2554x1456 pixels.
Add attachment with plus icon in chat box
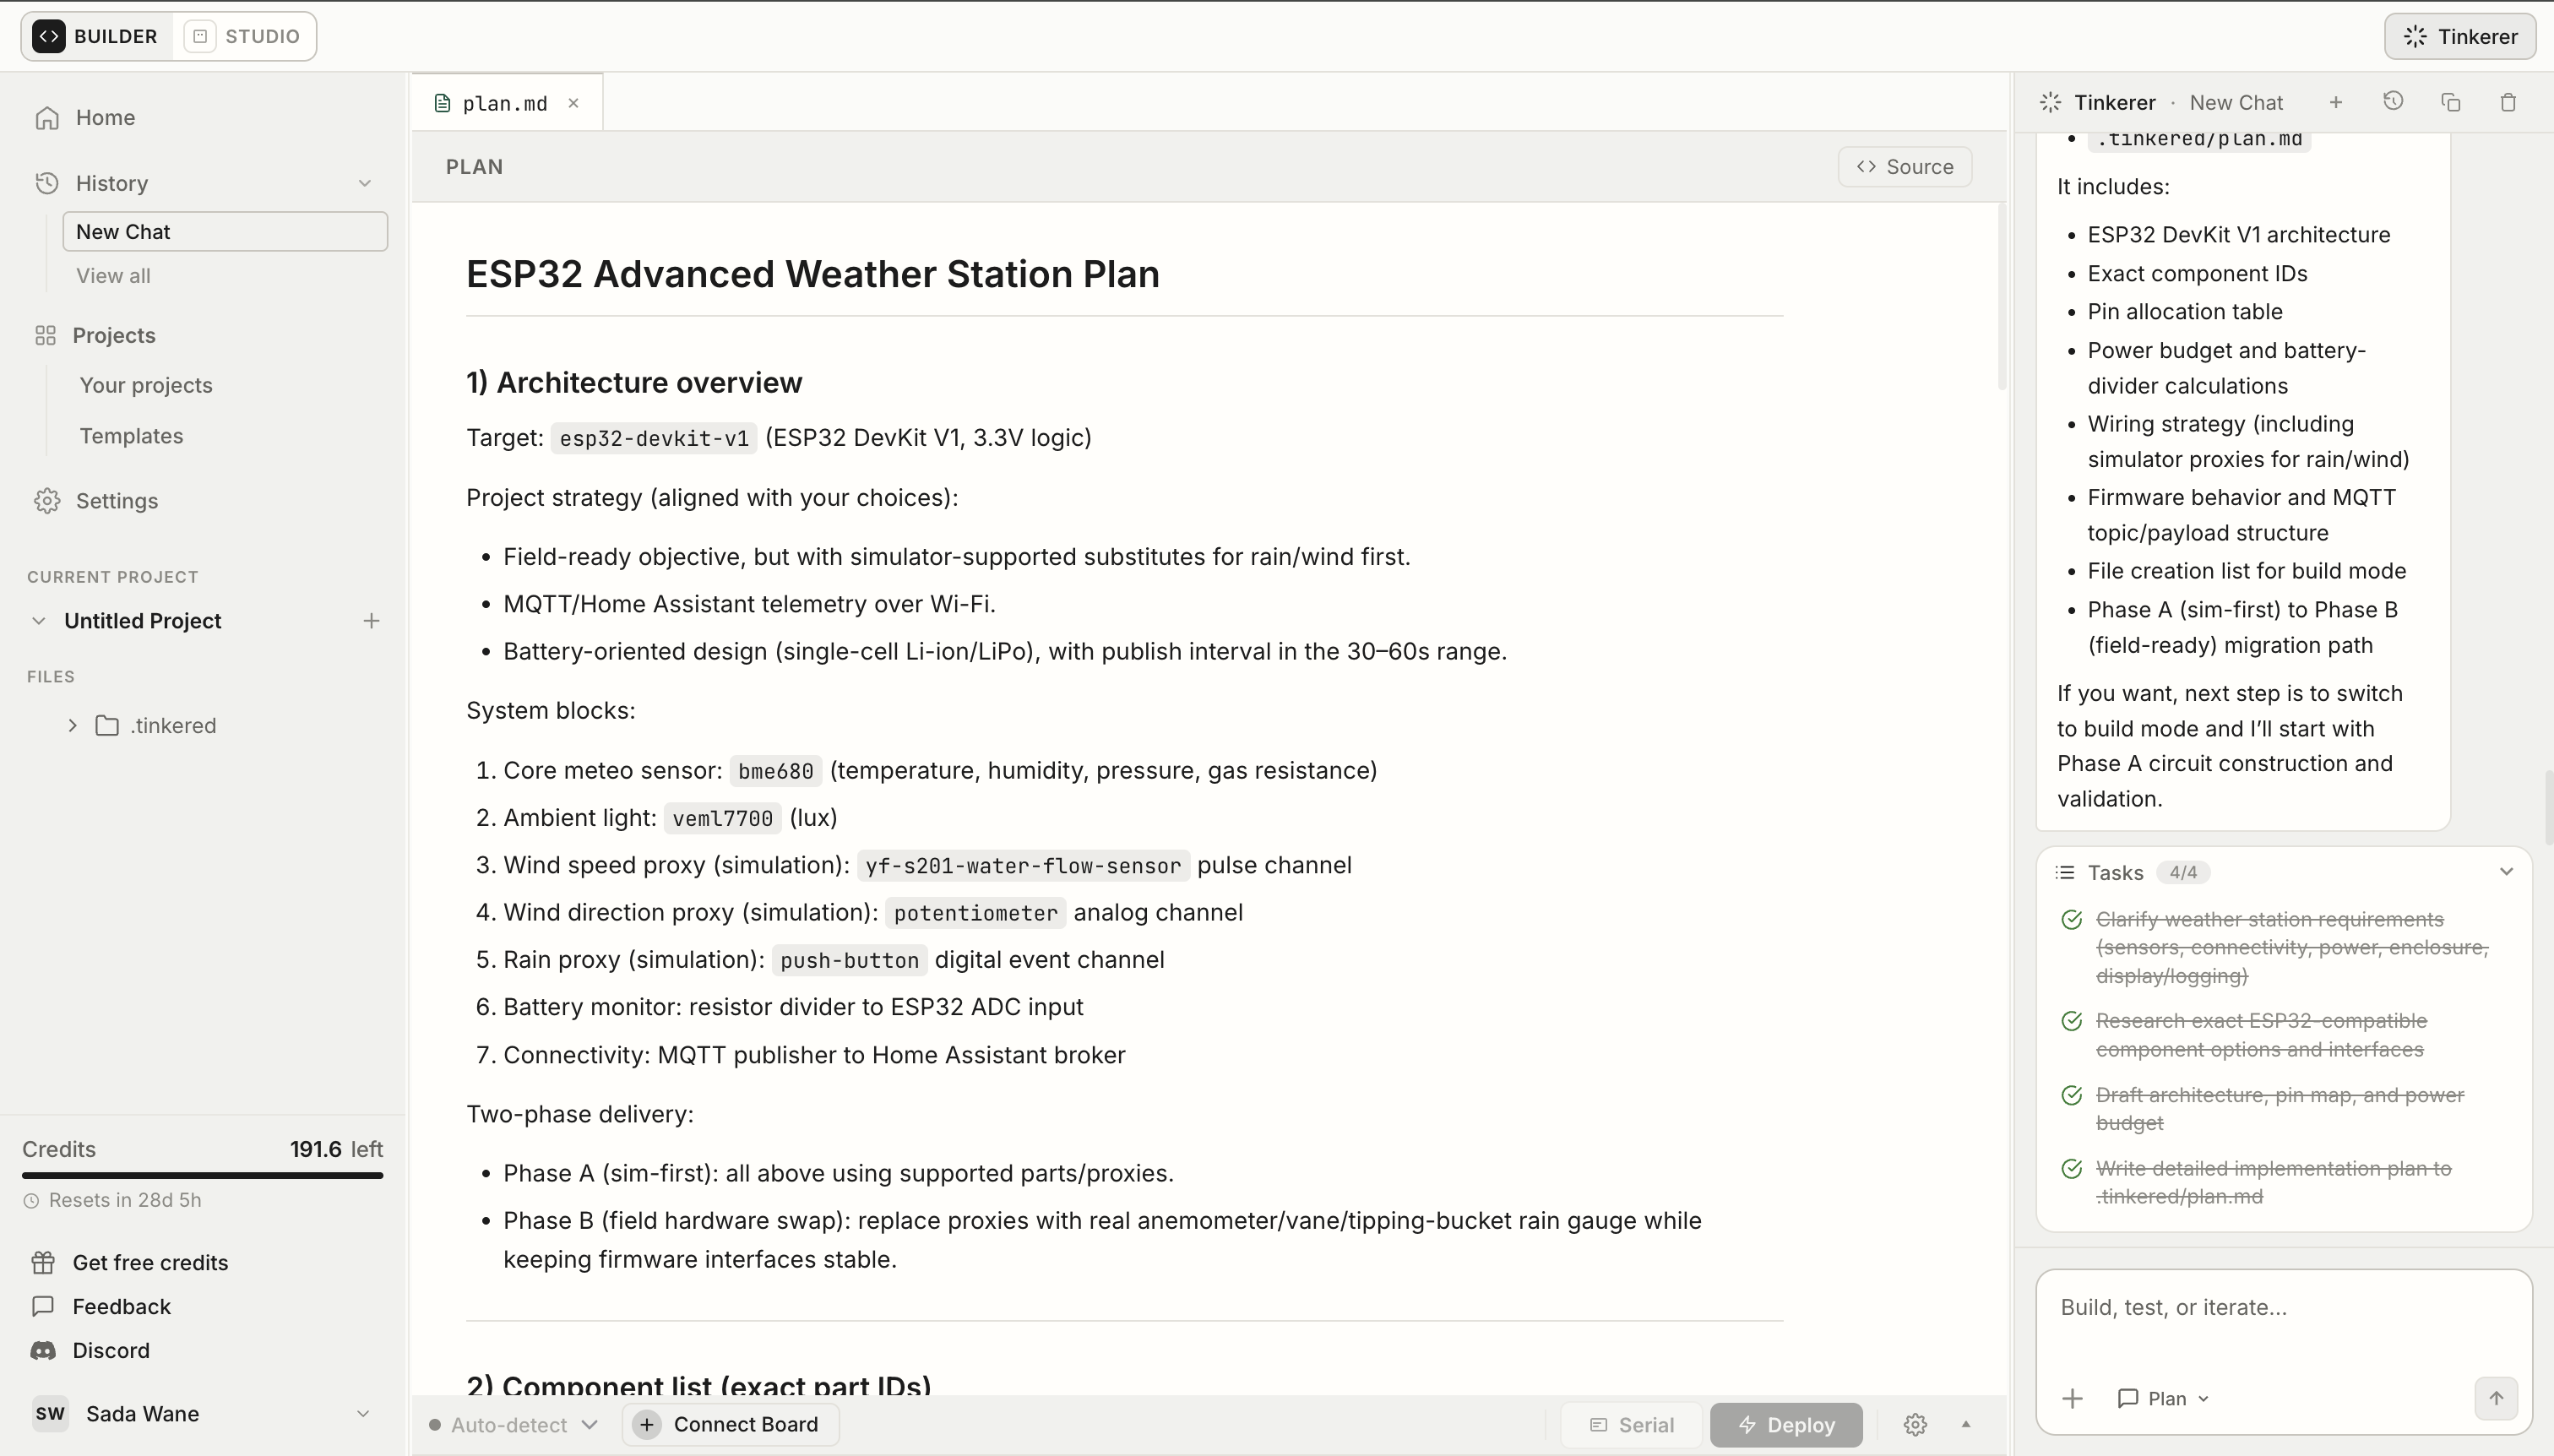click(2073, 1398)
